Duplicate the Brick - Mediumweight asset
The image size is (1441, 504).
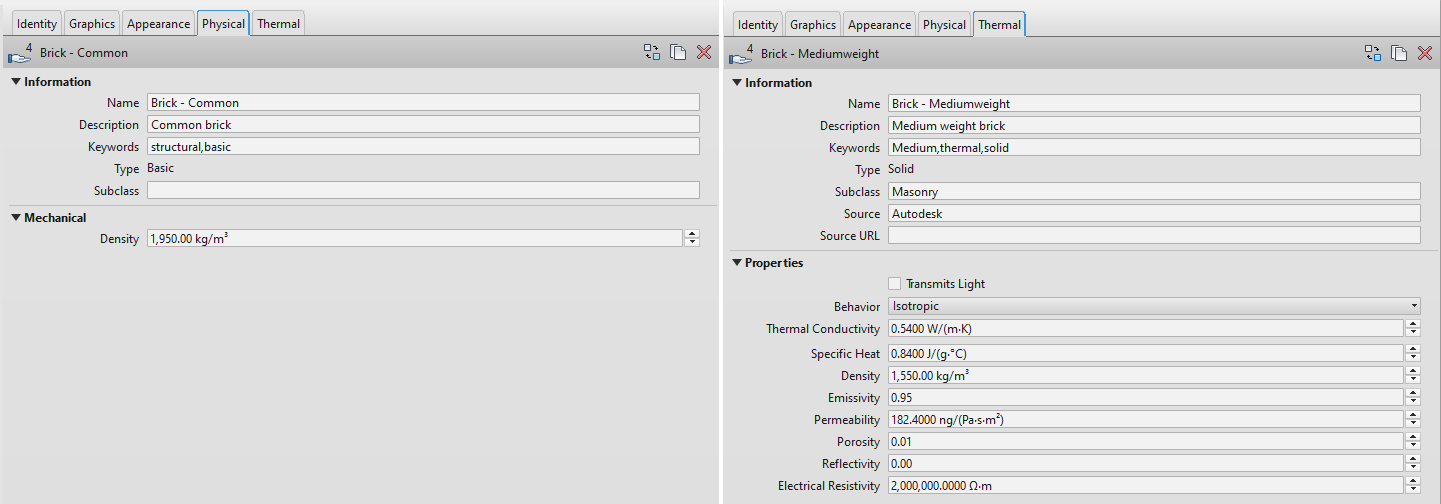coord(1399,53)
